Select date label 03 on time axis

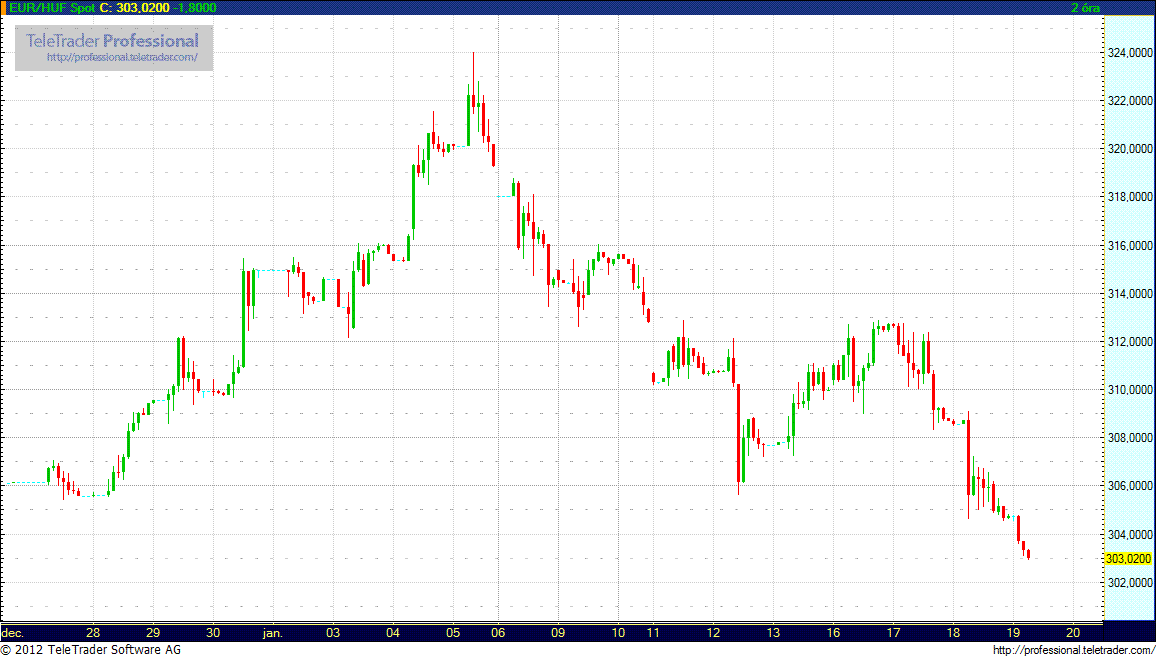[332, 632]
